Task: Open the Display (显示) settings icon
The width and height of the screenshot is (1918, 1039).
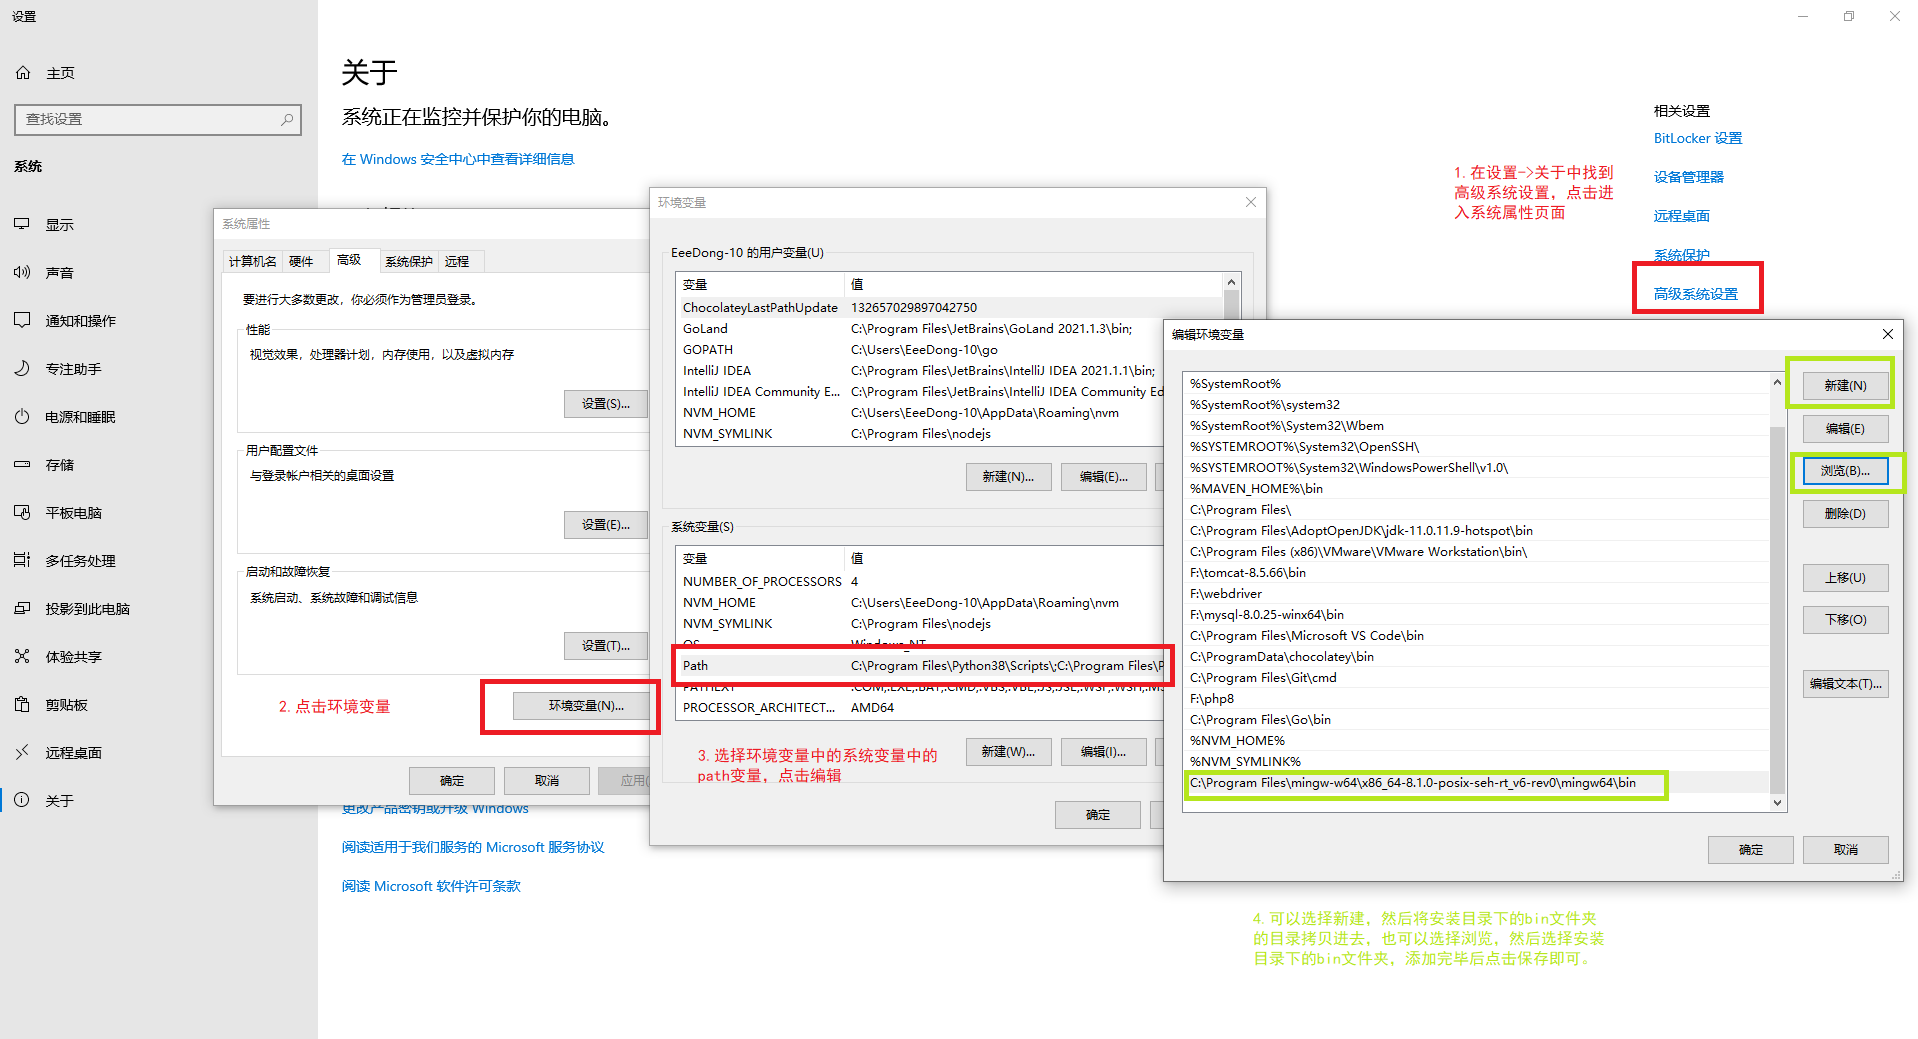Action: (x=22, y=225)
